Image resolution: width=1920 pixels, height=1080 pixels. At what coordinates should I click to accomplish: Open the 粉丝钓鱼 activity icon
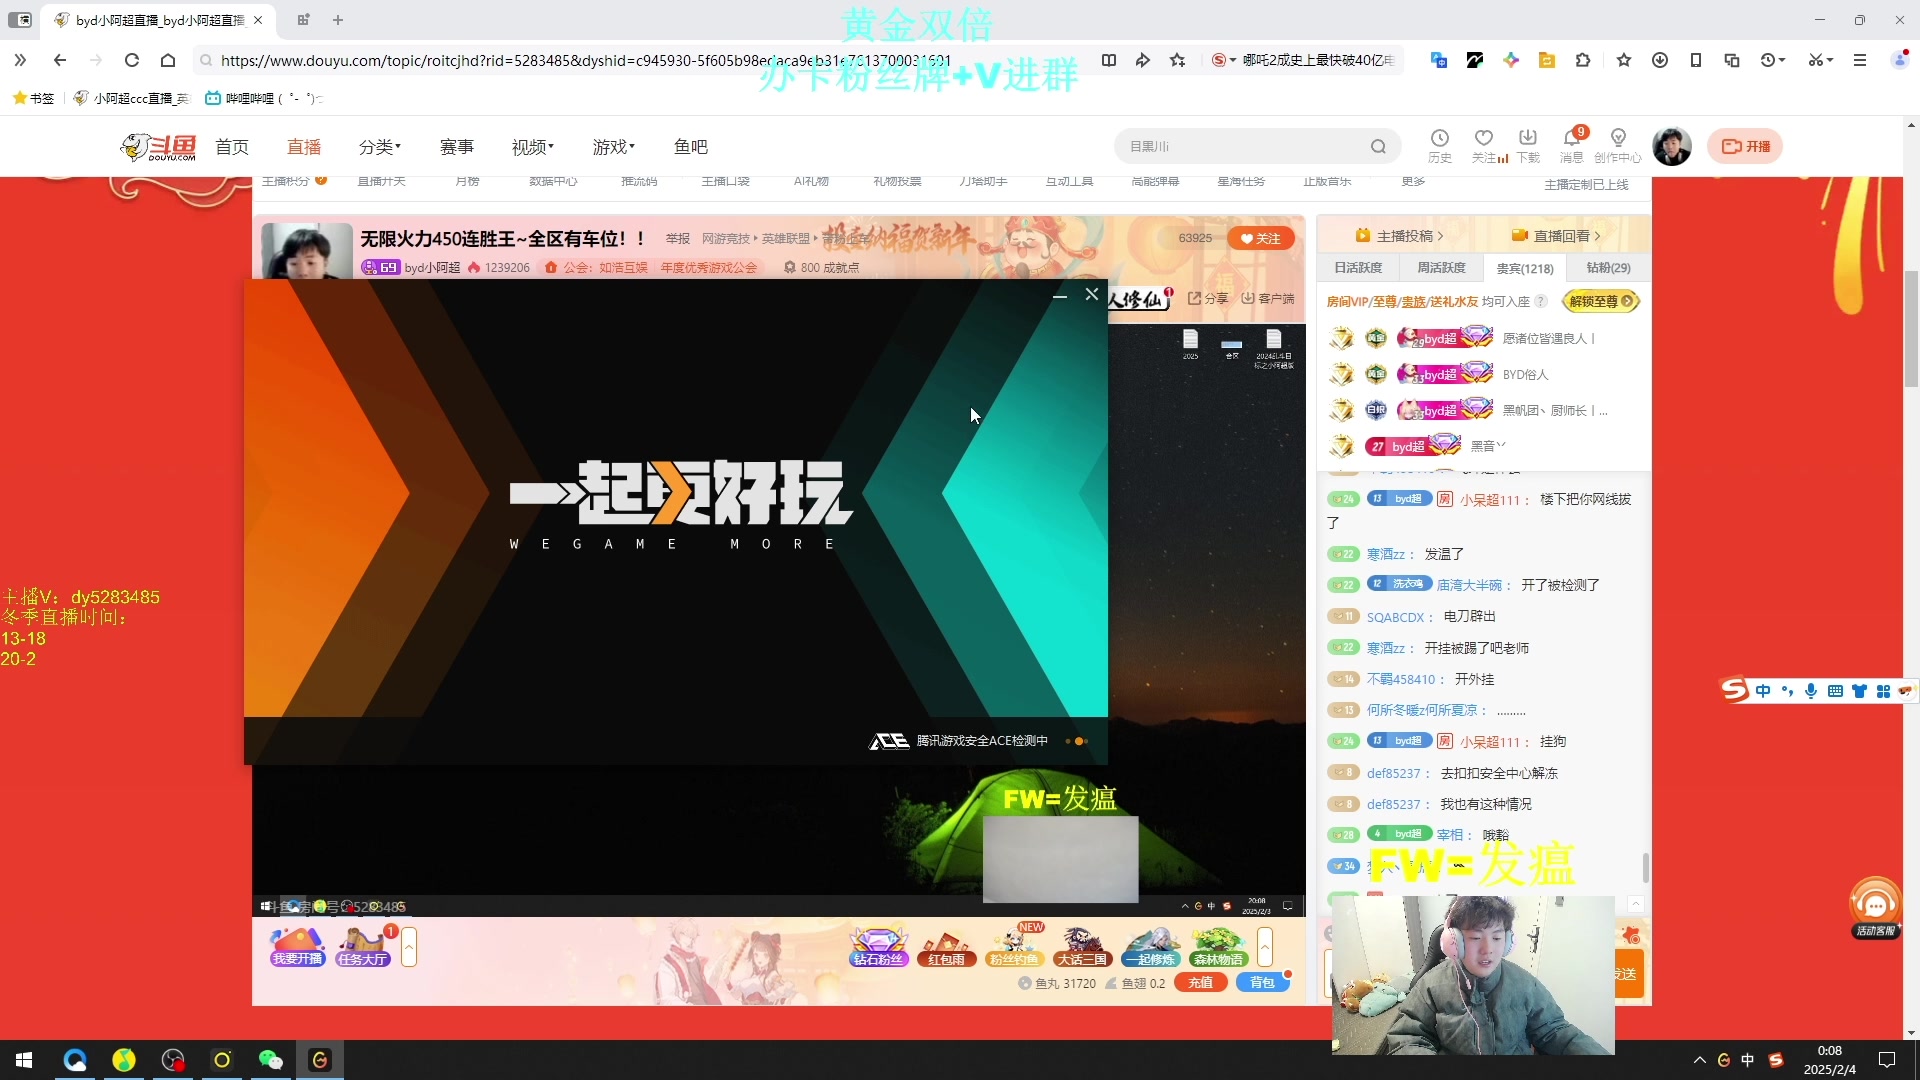tap(1013, 946)
